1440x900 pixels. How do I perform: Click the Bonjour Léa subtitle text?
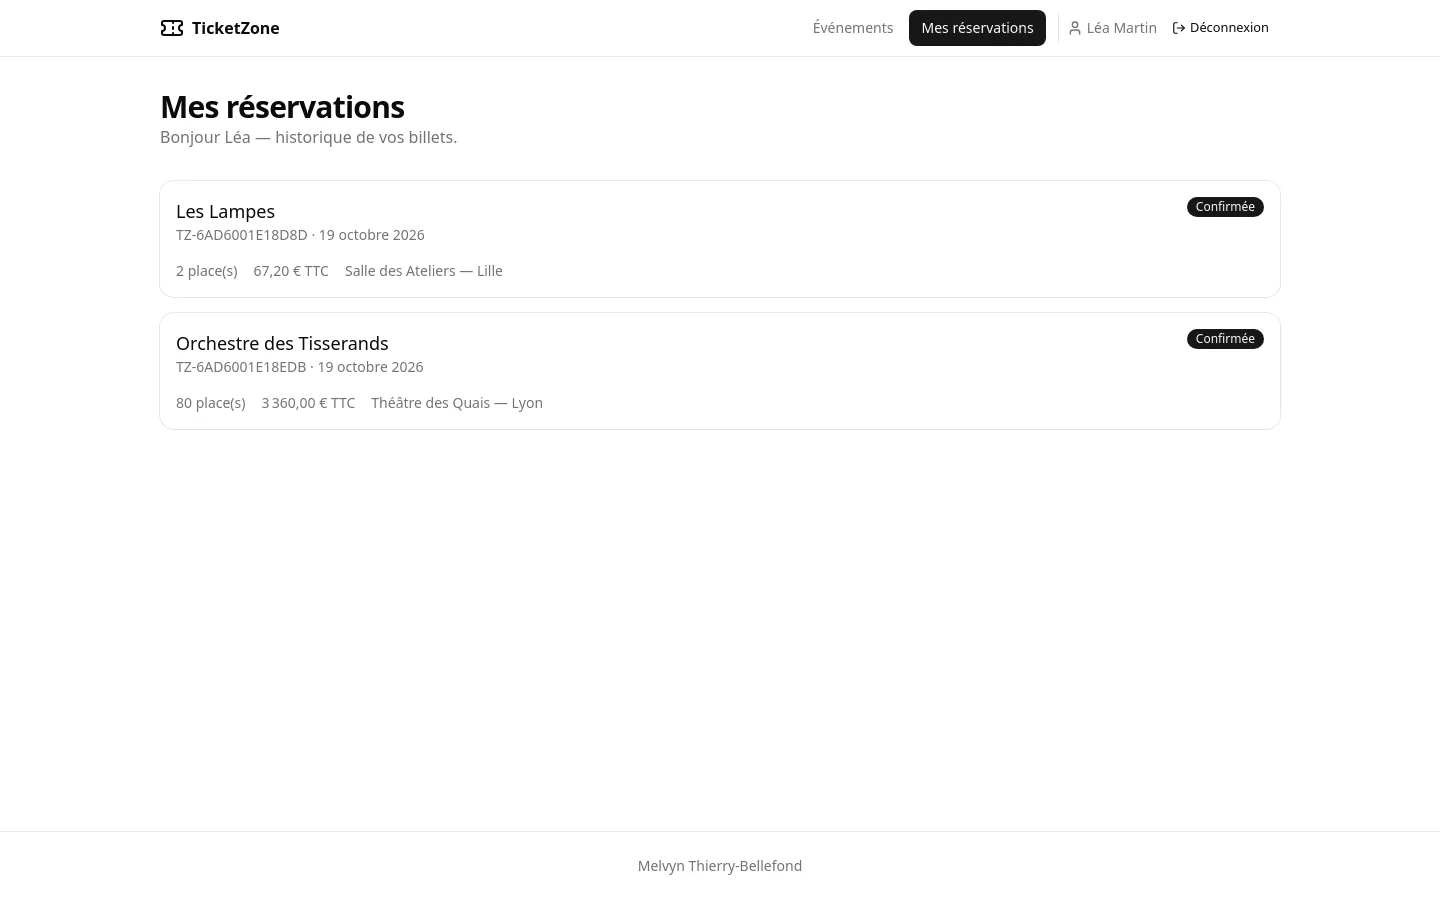308,137
